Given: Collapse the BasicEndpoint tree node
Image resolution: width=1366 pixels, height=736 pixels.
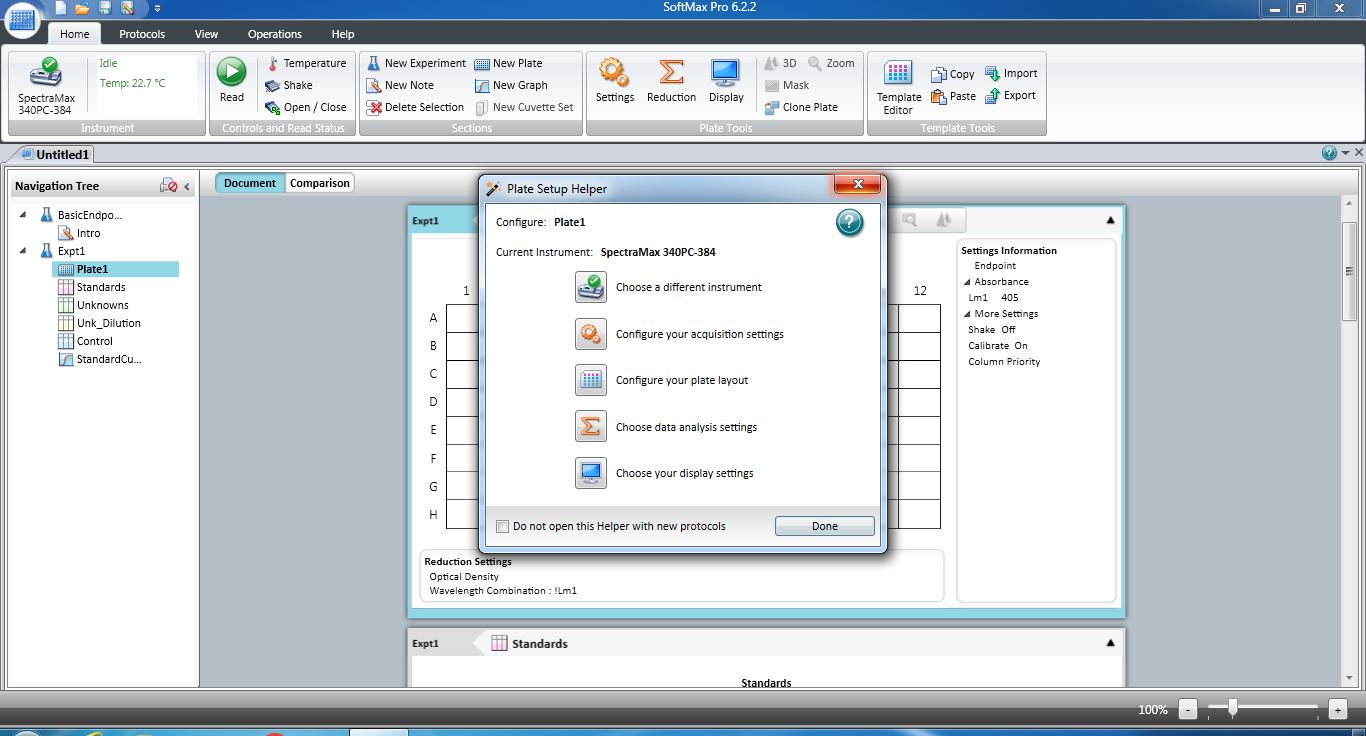Looking at the screenshot, I should coord(24,215).
